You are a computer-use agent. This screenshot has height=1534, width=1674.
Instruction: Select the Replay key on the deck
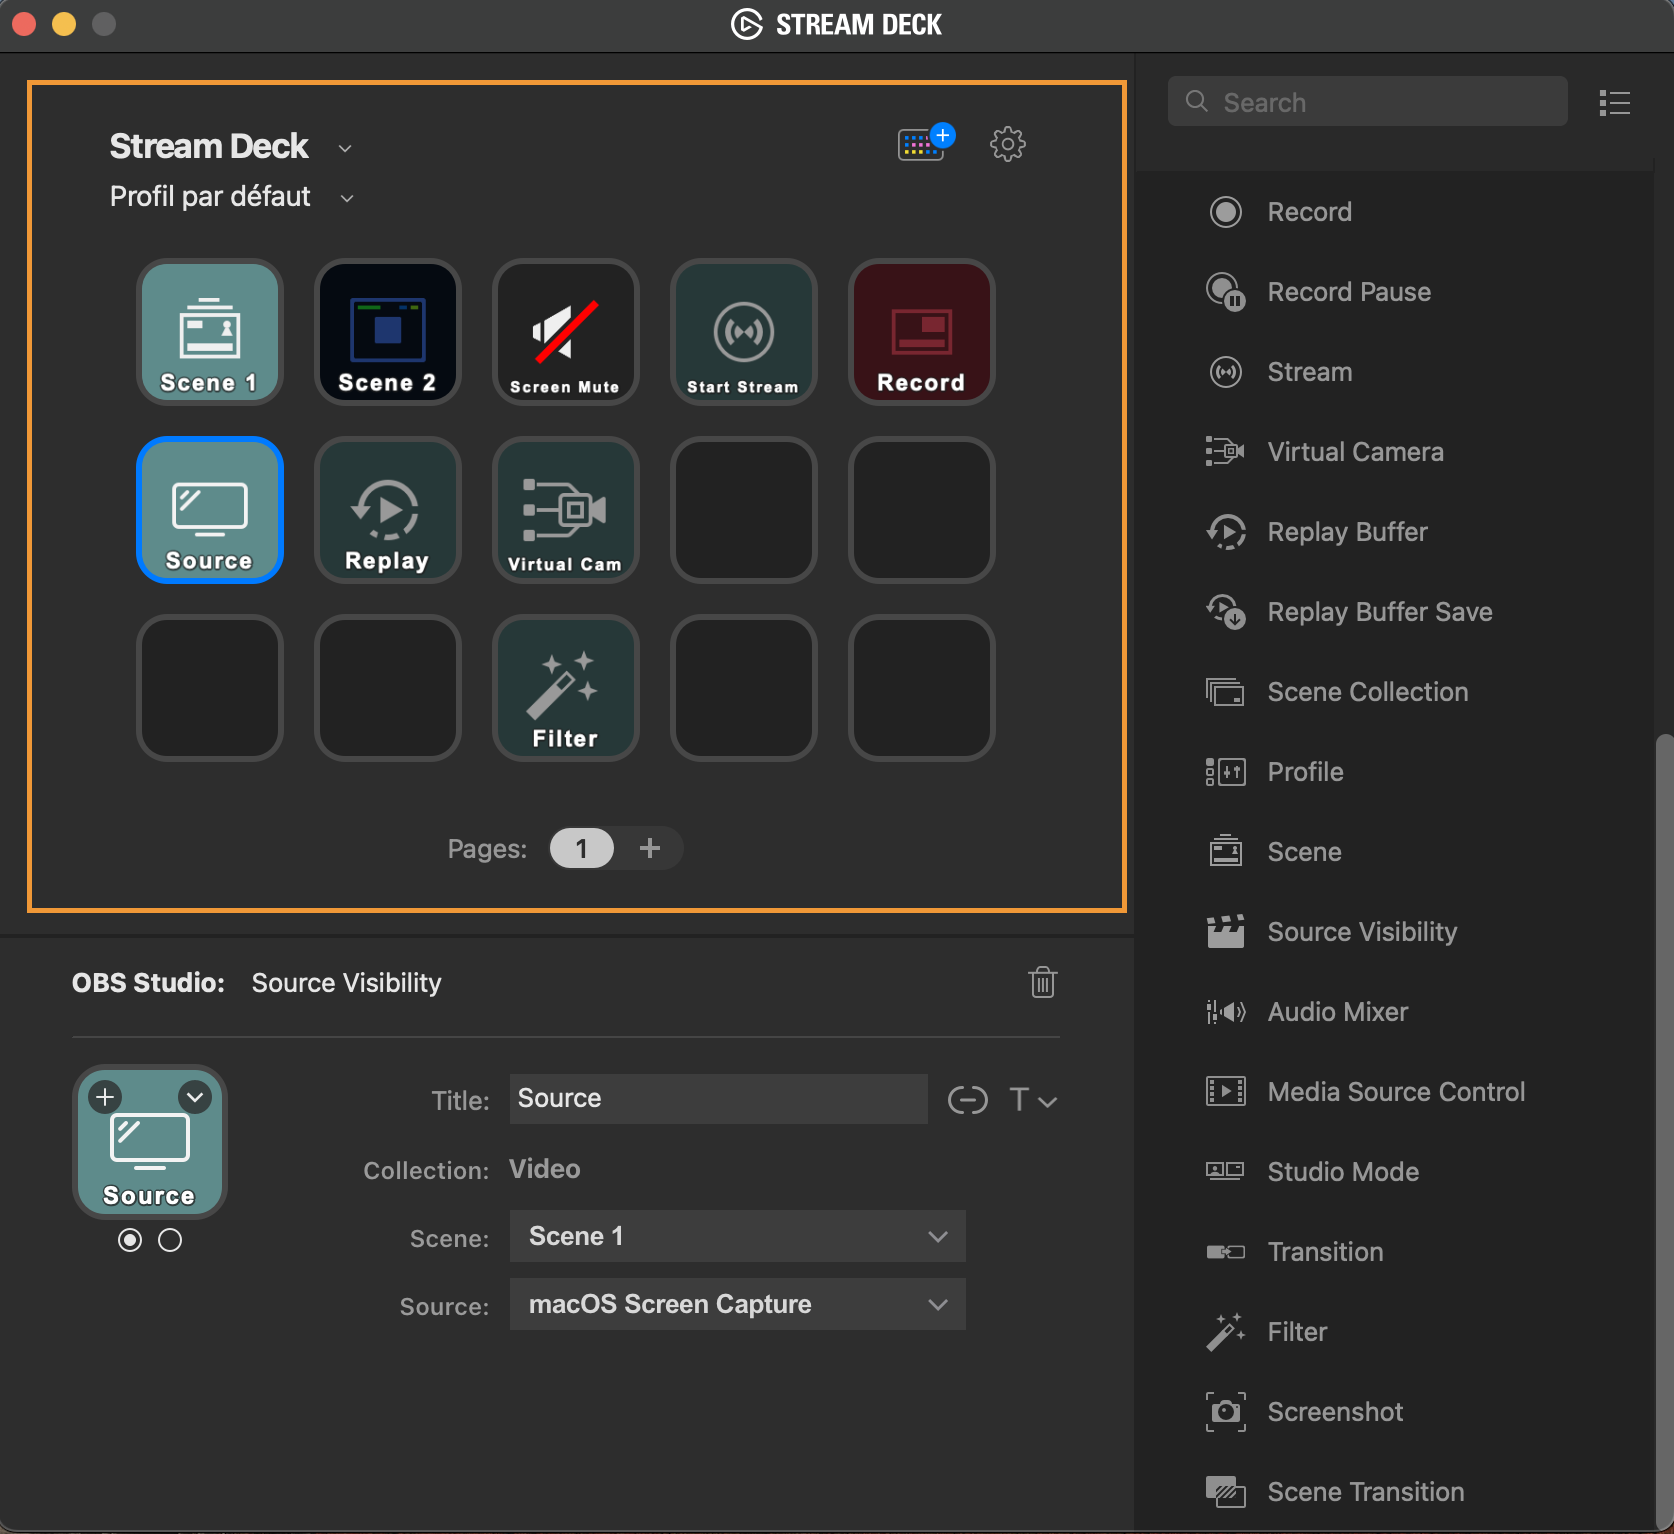[387, 510]
